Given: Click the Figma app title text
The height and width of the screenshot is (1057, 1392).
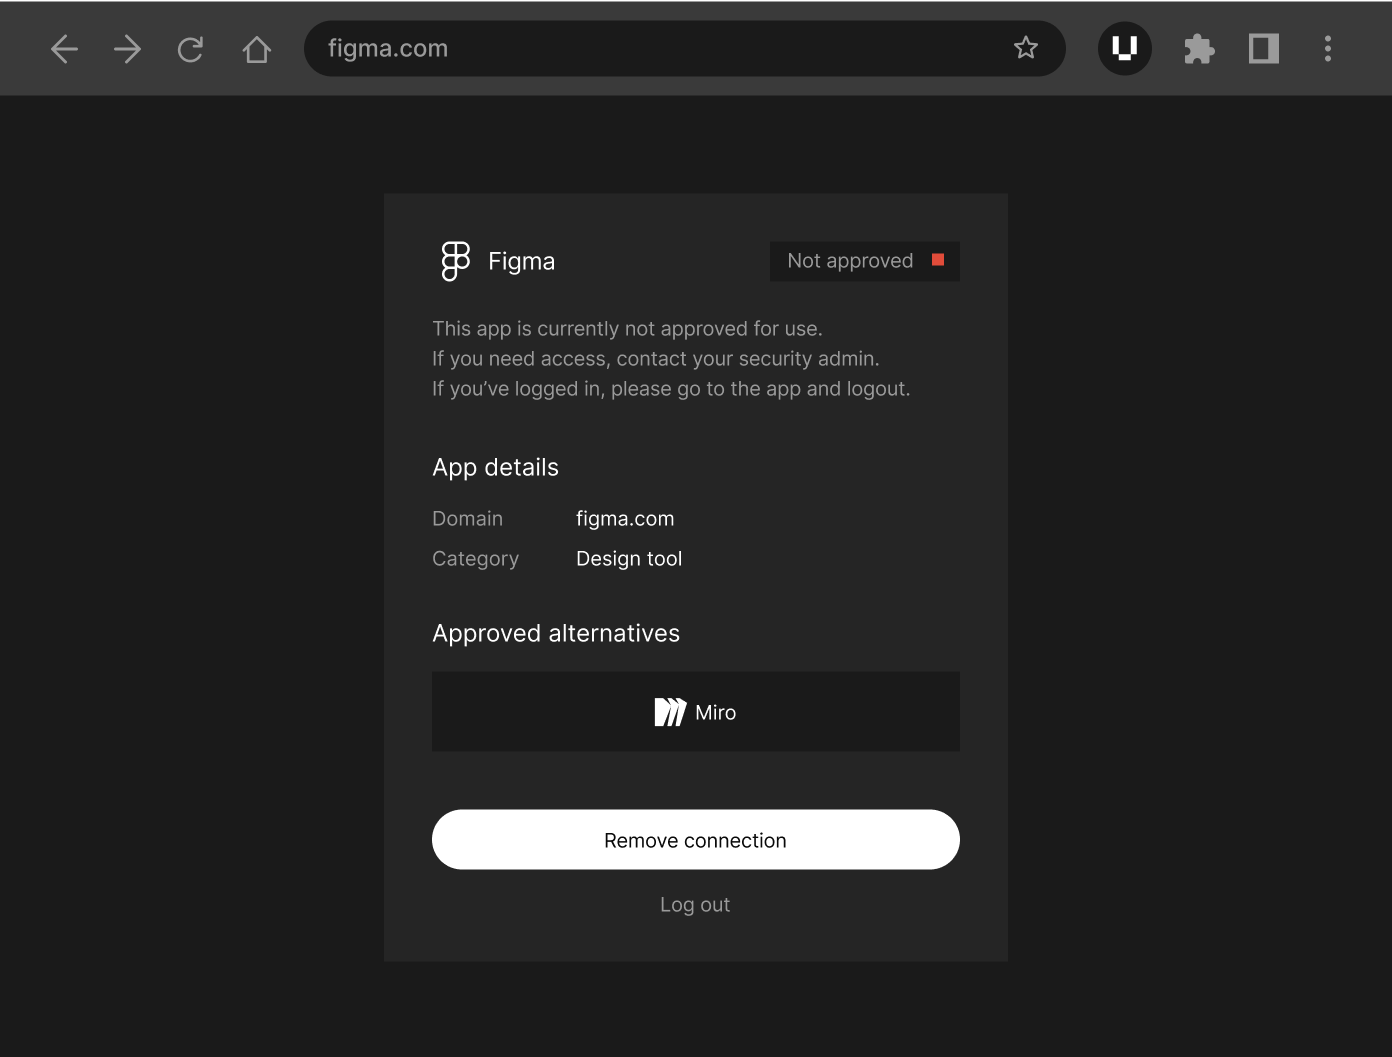Looking at the screenshot, I should [x=521, y=261].
